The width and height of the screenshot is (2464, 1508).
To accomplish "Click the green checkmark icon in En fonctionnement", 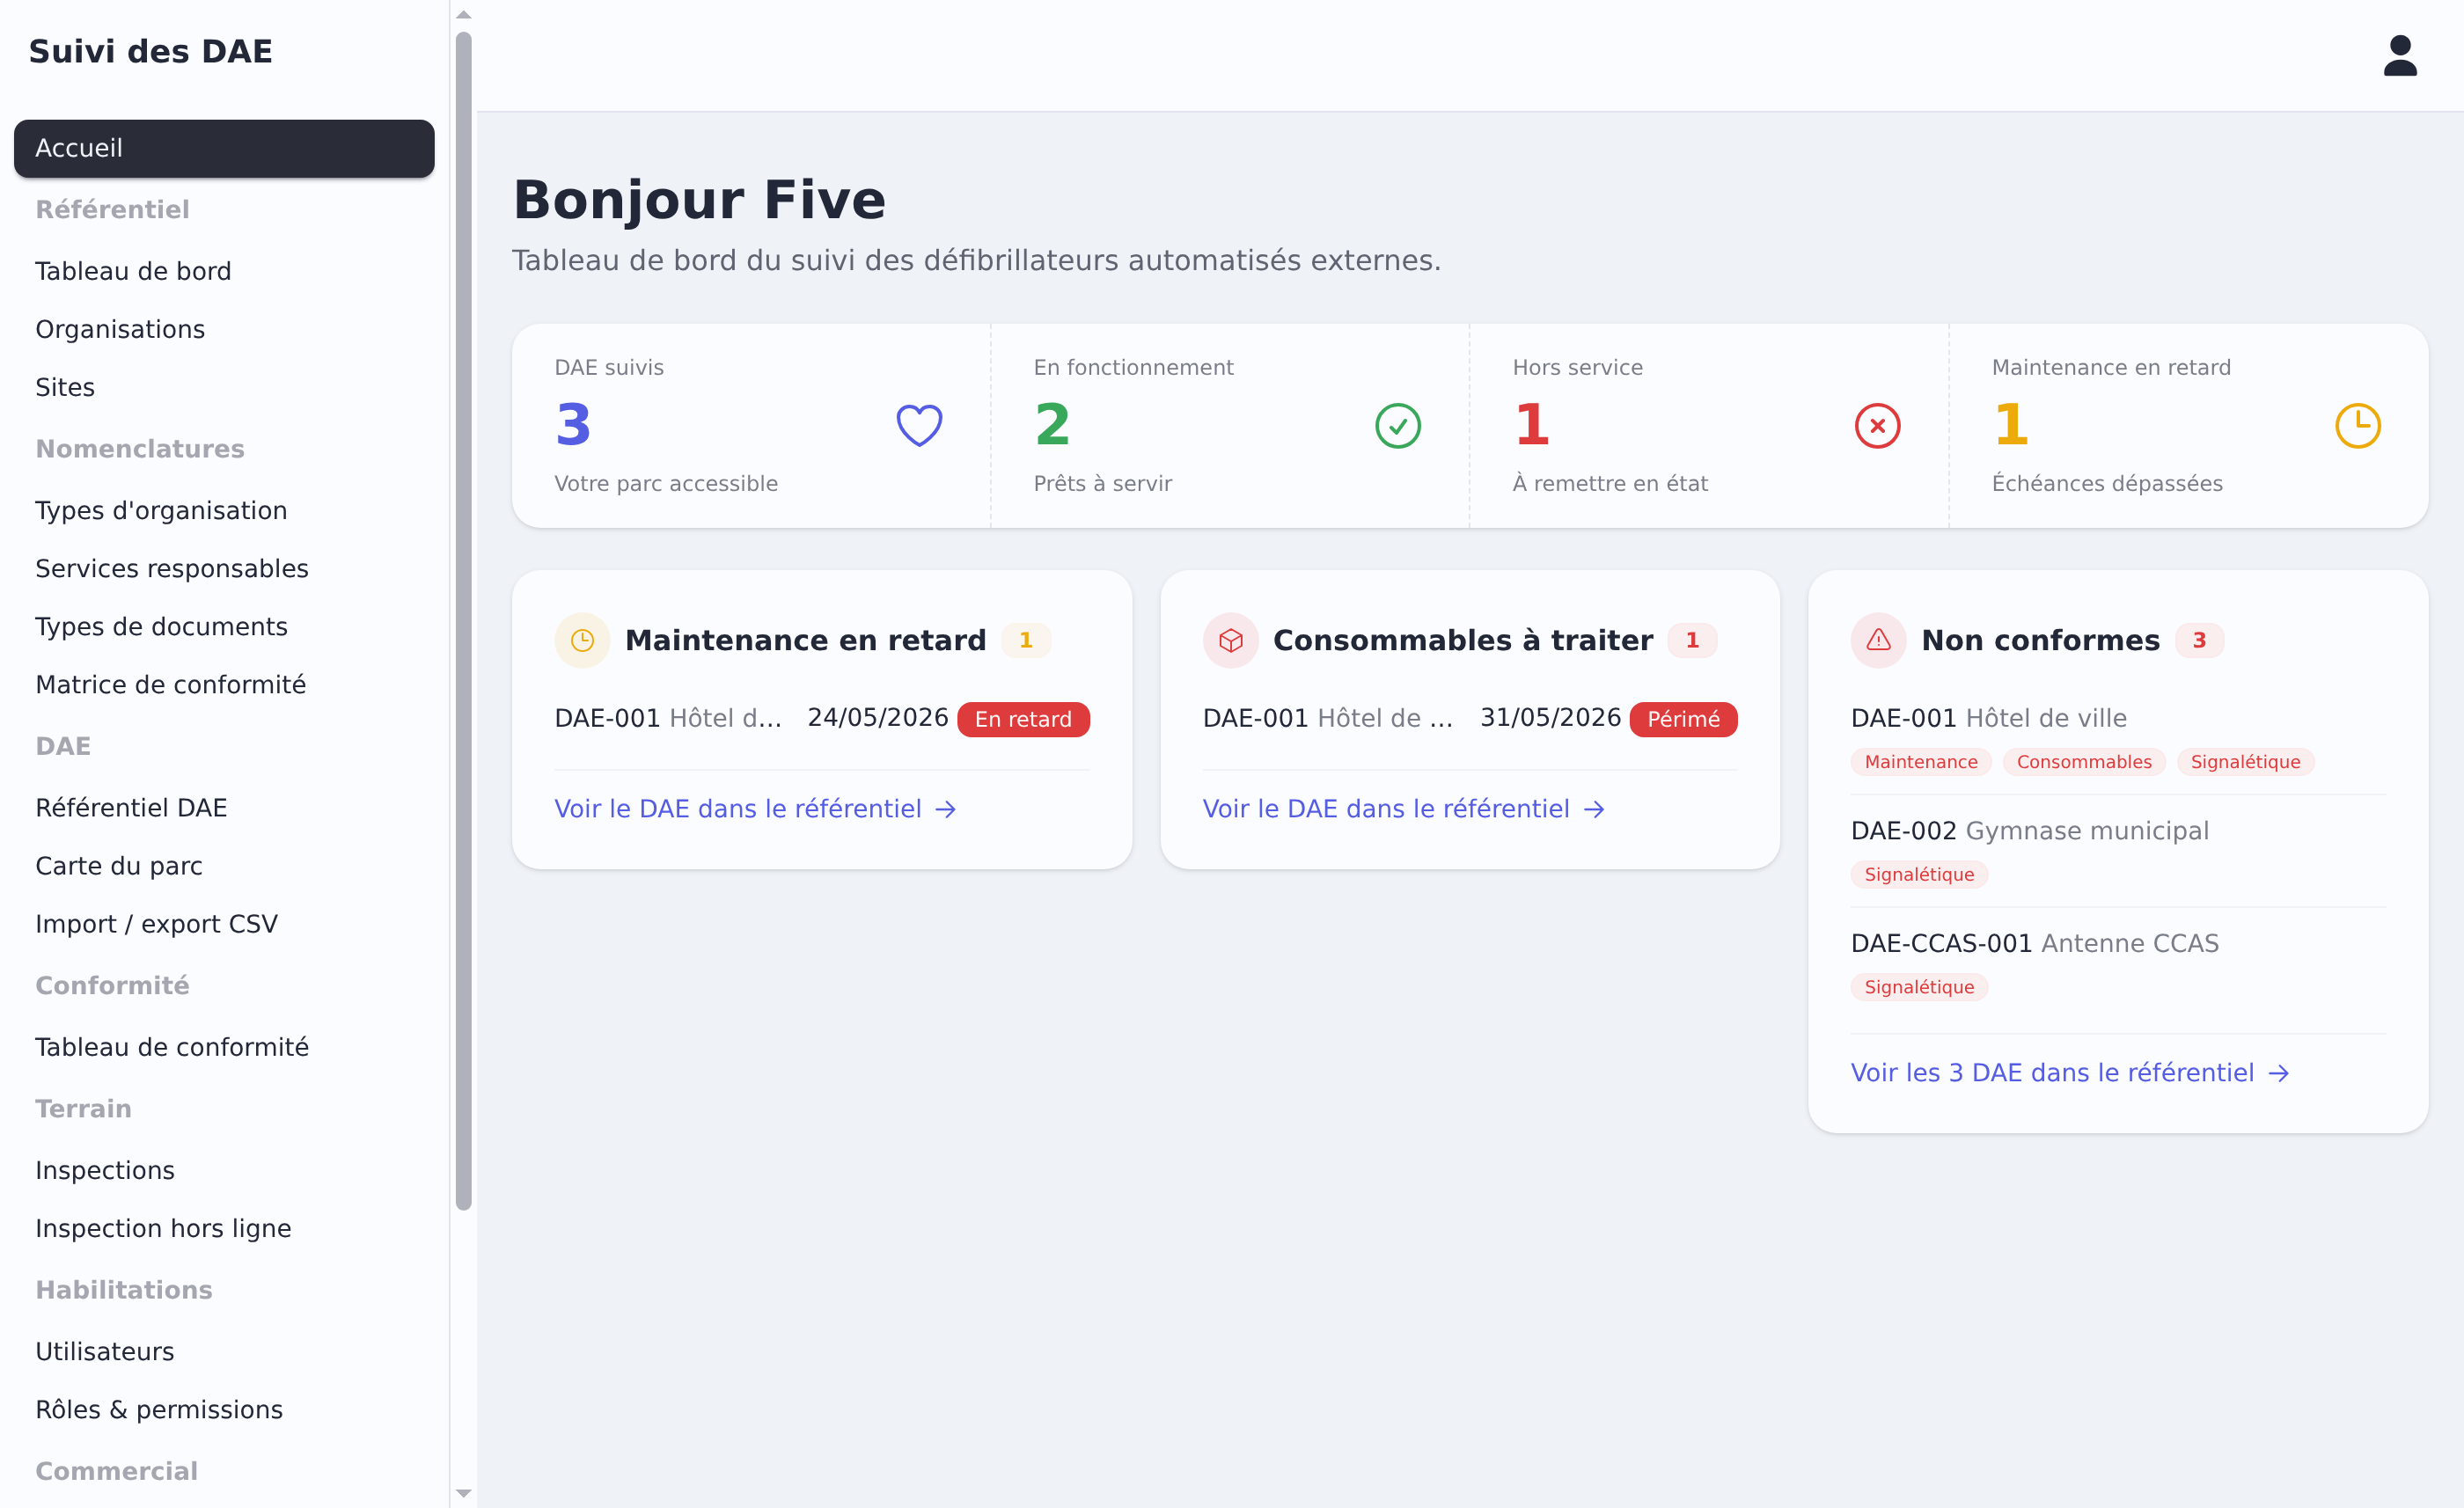I will point(1397,425).
